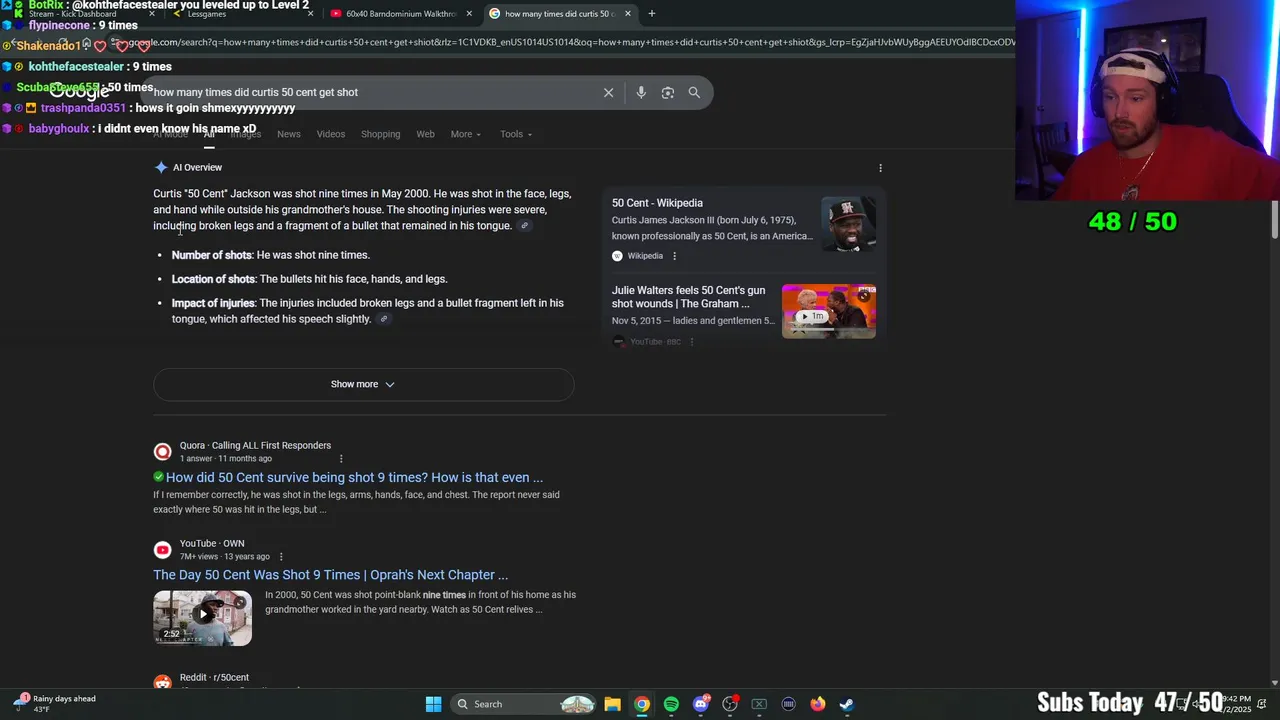The width and height of the screenshot is (1280, 720).
Task: Click the Quora favicon on the first result
Action: [x=162, y=452]
